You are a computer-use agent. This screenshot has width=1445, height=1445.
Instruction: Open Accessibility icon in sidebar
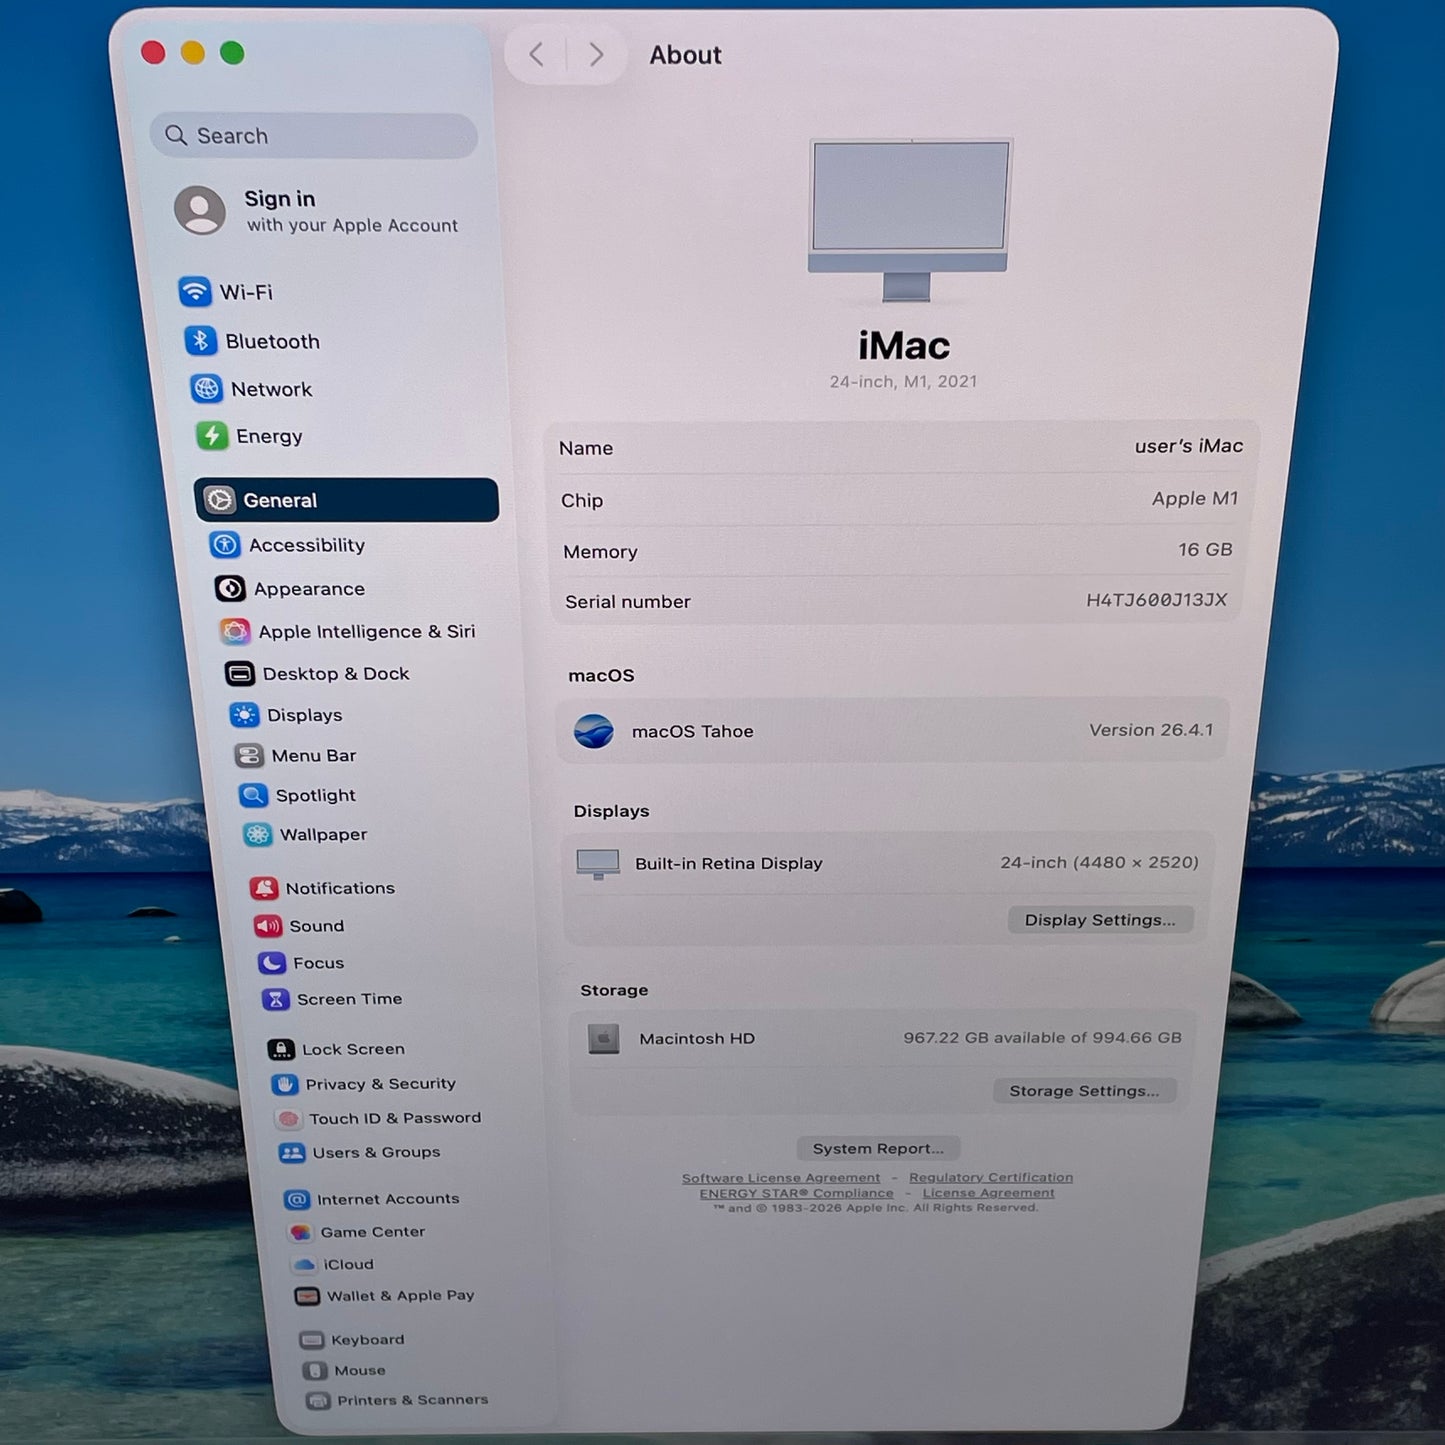225,545
